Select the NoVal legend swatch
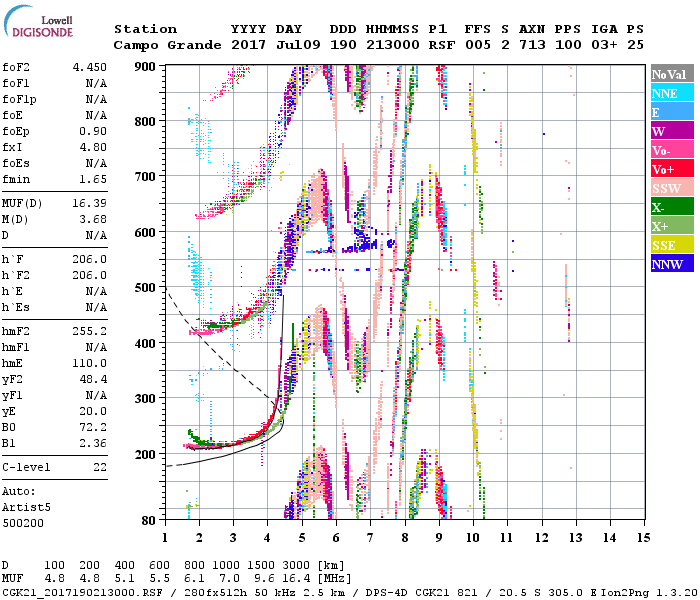 click(669, 74)
